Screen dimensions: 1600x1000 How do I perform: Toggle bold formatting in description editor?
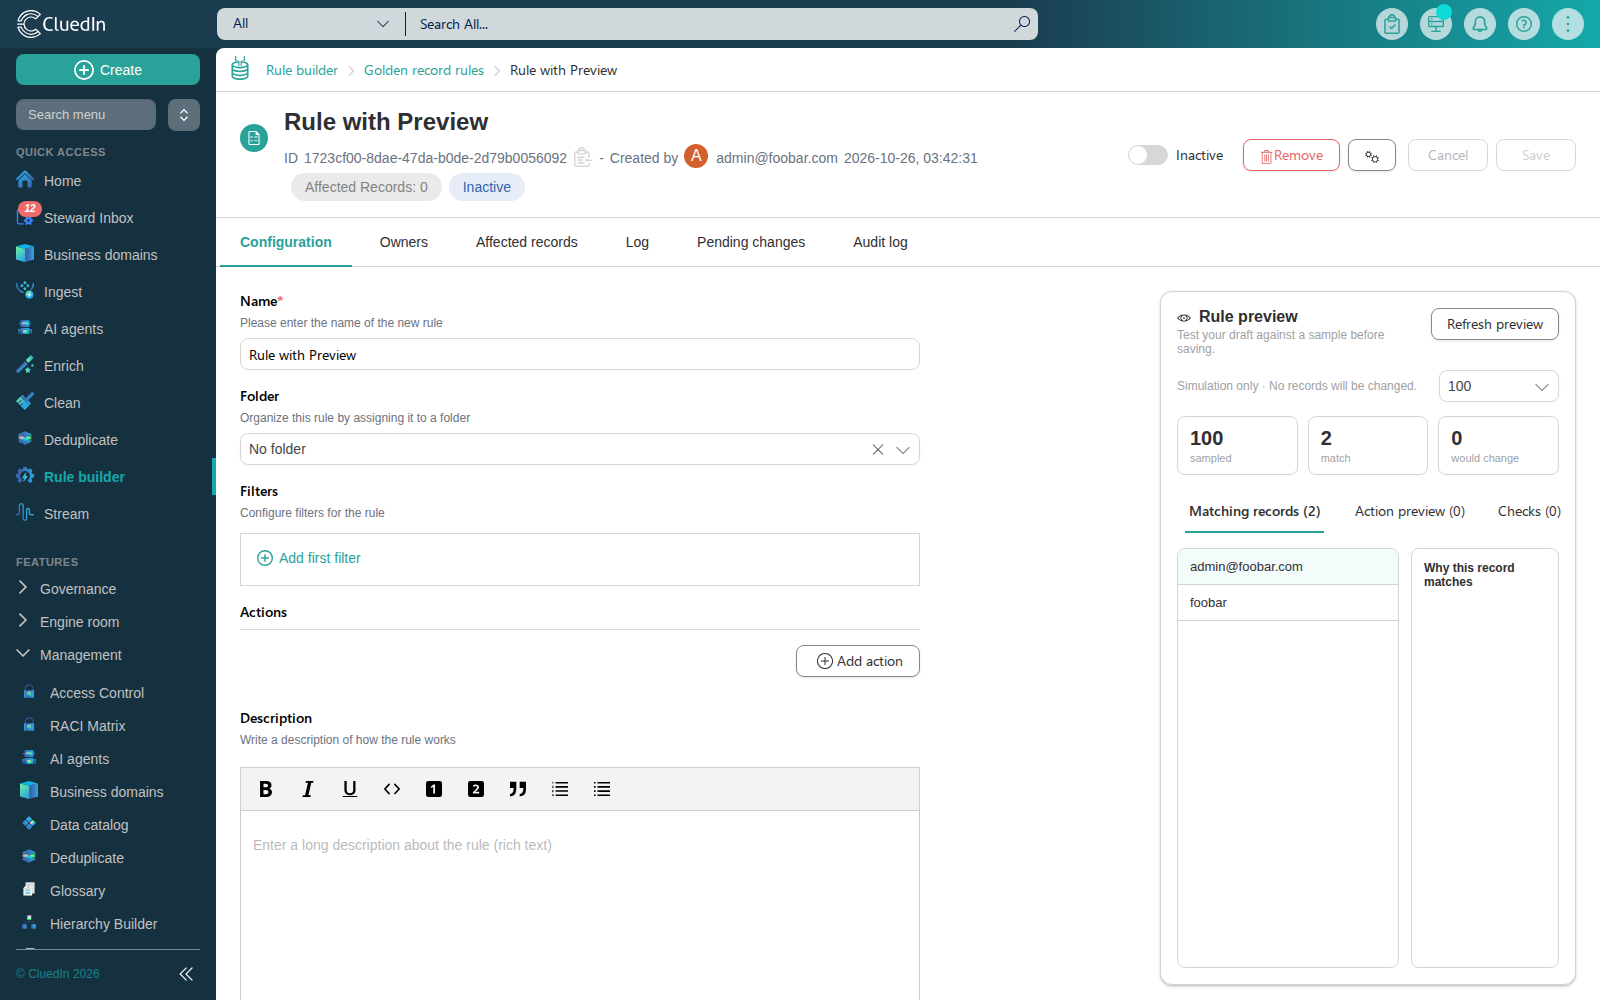(266, 789)
